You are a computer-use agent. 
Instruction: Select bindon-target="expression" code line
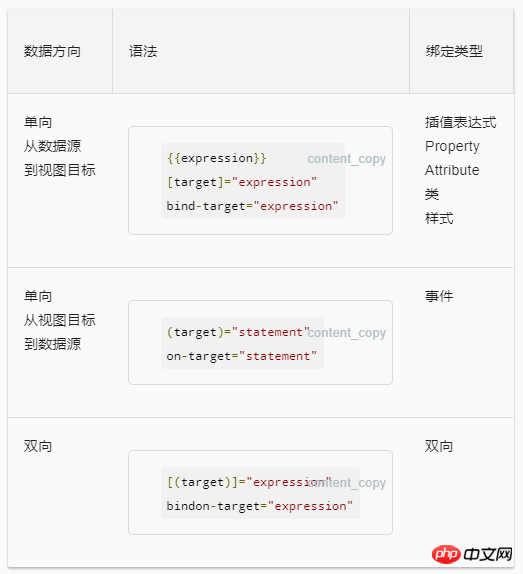(260, 506)
